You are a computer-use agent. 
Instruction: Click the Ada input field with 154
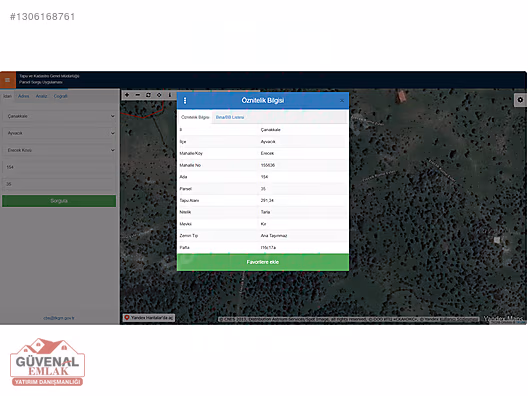59,167
